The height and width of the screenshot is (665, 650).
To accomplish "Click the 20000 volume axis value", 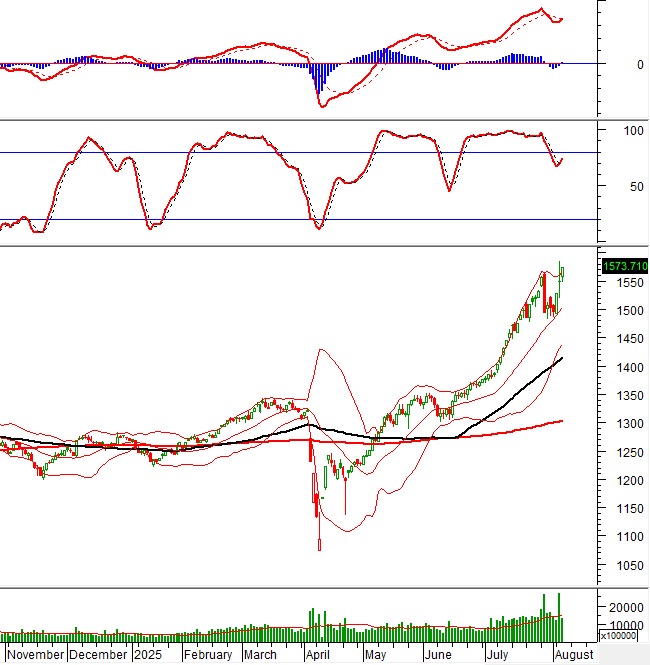I will coord(627,608).
